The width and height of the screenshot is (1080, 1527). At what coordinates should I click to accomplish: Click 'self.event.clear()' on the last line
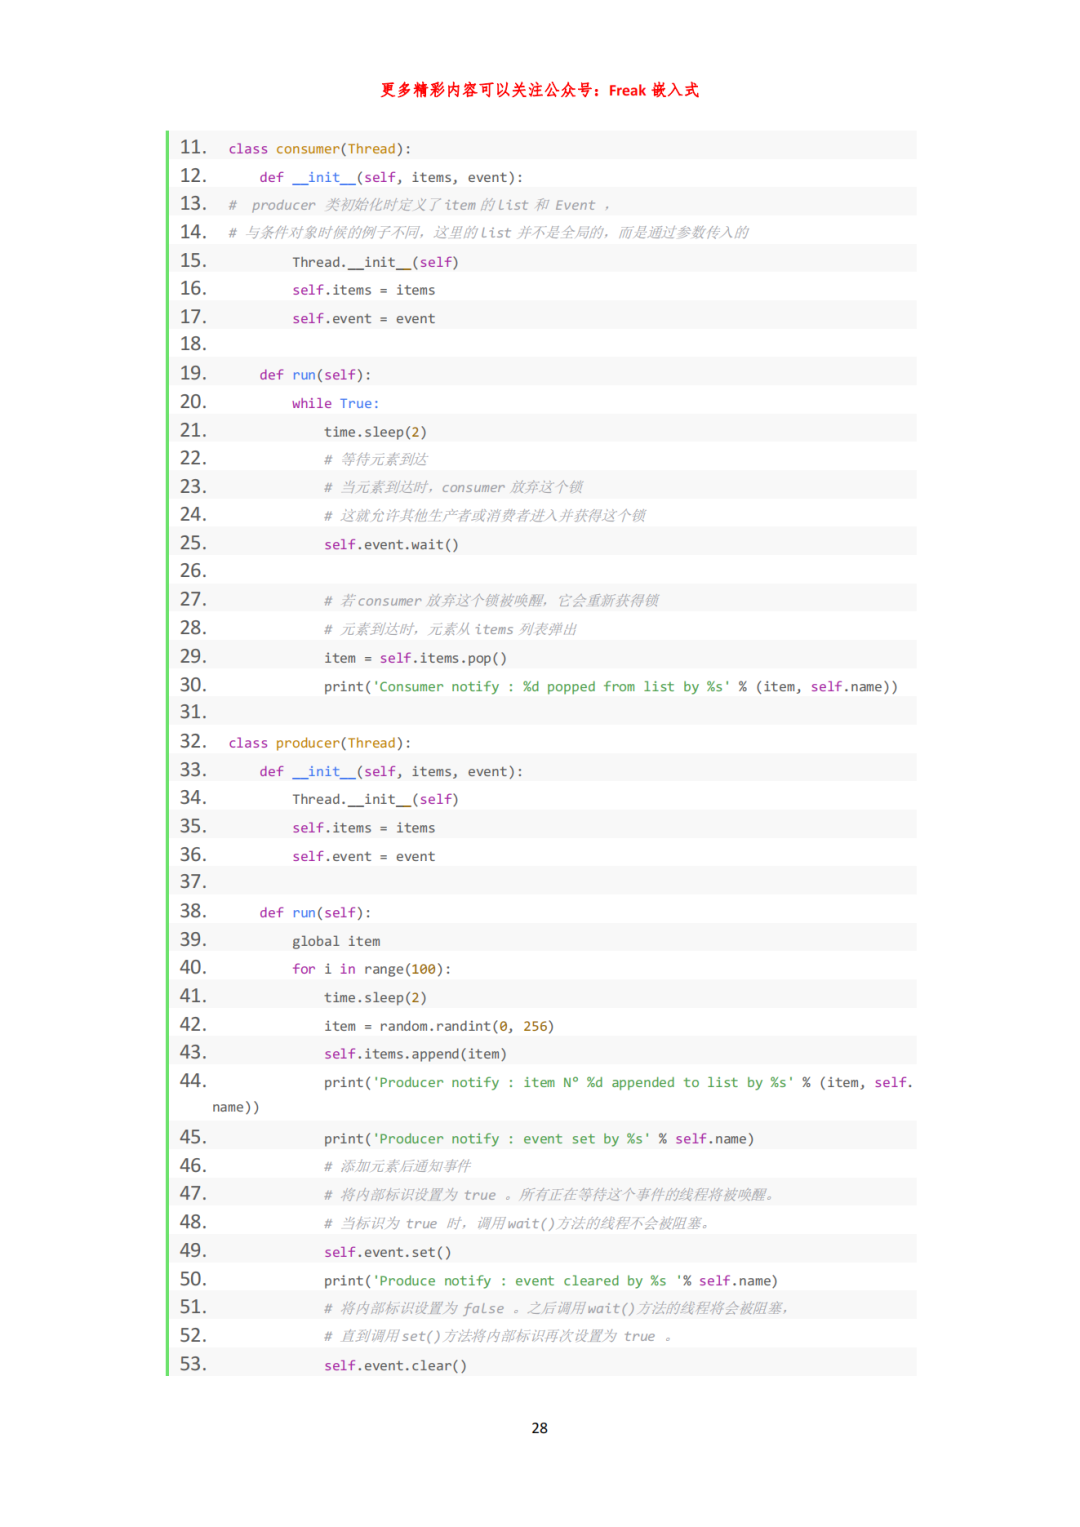point(395,1366)
